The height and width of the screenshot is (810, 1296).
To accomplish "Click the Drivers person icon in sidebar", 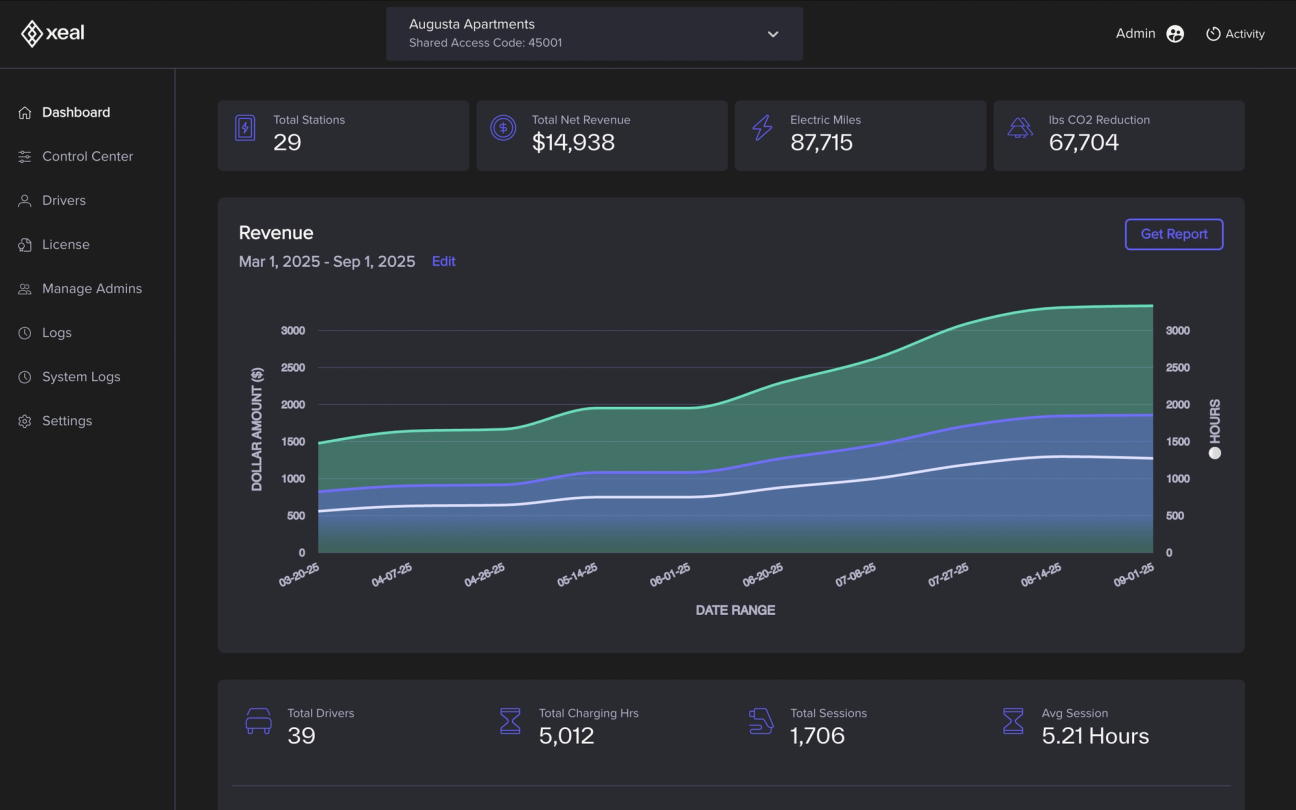I will click(24, 200).
